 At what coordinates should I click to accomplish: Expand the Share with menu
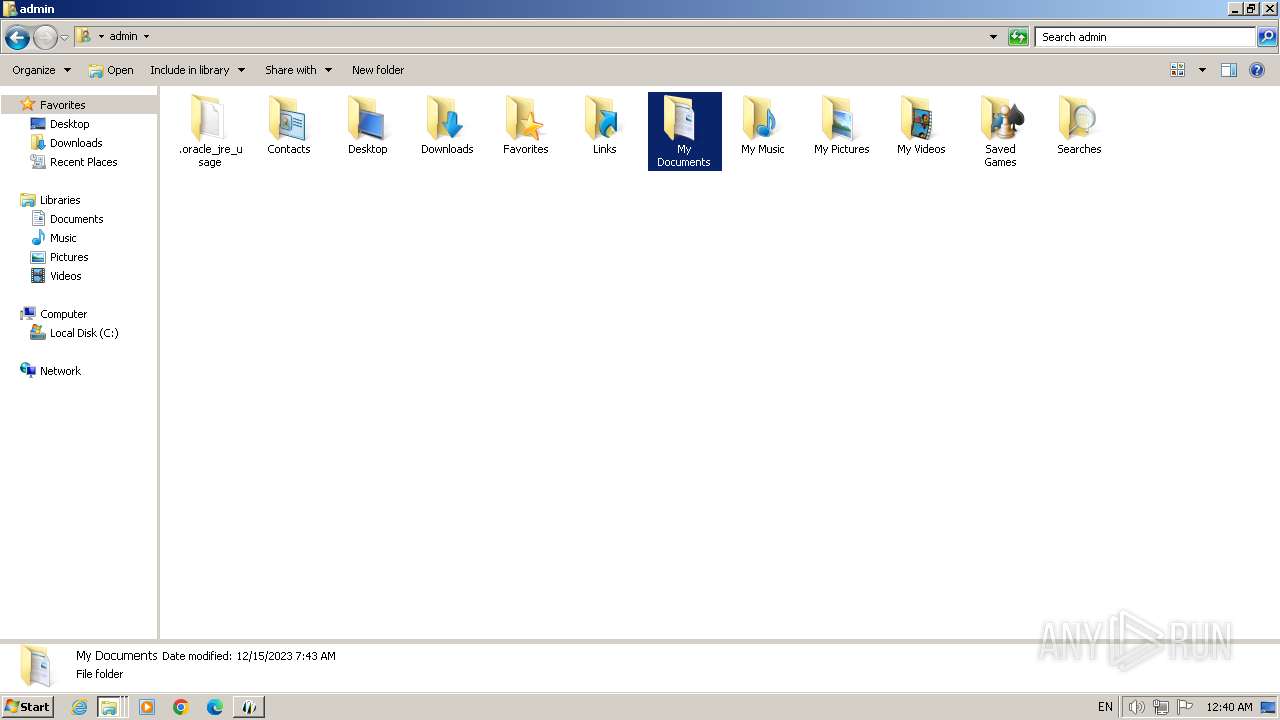point(298,70)
